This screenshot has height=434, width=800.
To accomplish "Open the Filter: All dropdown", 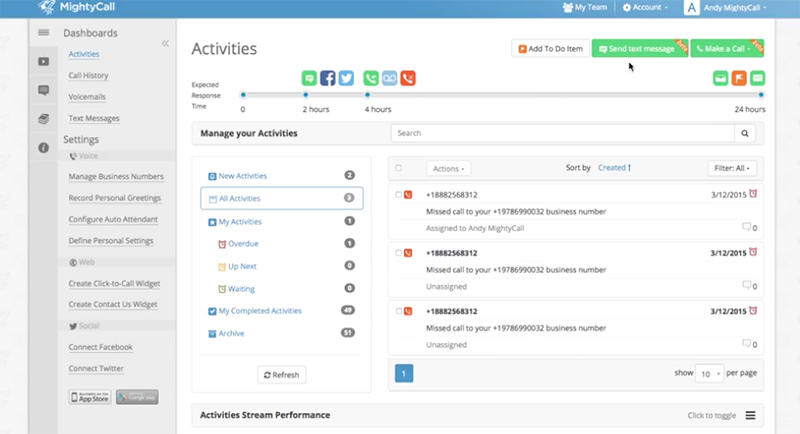I will tap(733, 168).
